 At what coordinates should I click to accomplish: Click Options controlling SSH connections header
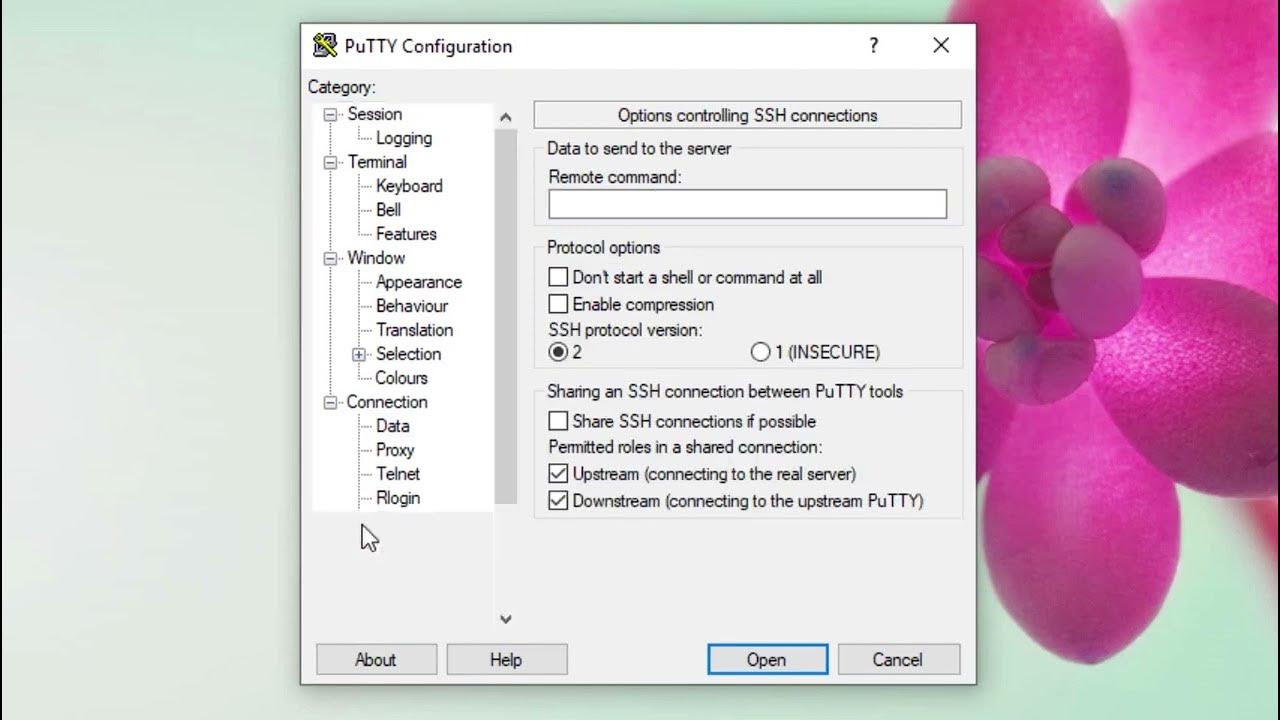(747, 115)
